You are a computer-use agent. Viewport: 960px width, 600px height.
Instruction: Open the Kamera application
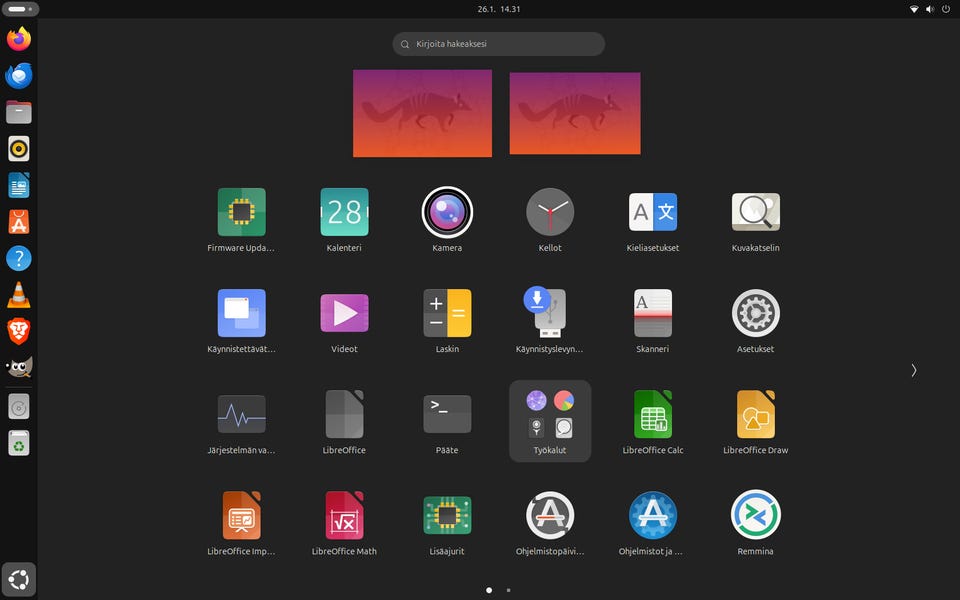[x=447, y=212]
